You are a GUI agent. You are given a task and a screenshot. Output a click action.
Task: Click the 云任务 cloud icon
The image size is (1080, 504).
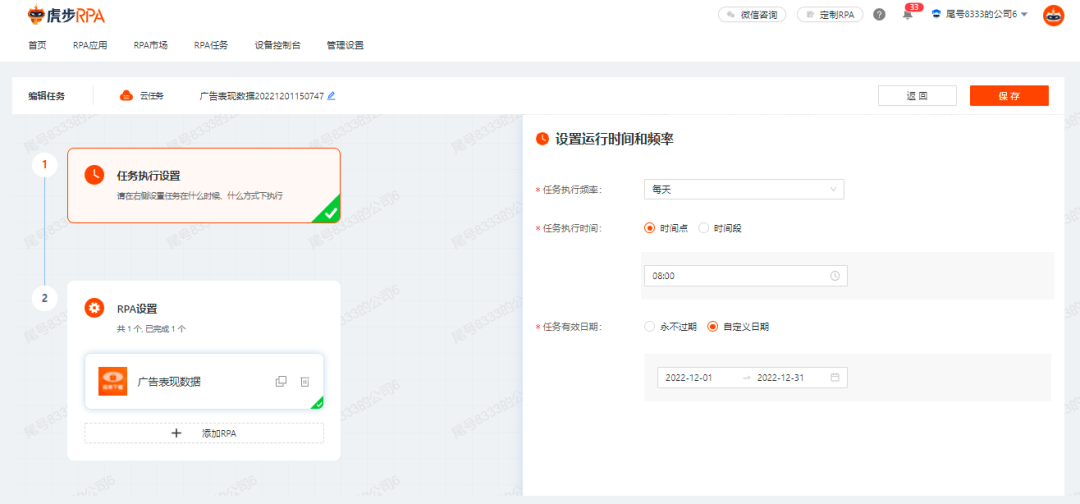pos(126,96)
